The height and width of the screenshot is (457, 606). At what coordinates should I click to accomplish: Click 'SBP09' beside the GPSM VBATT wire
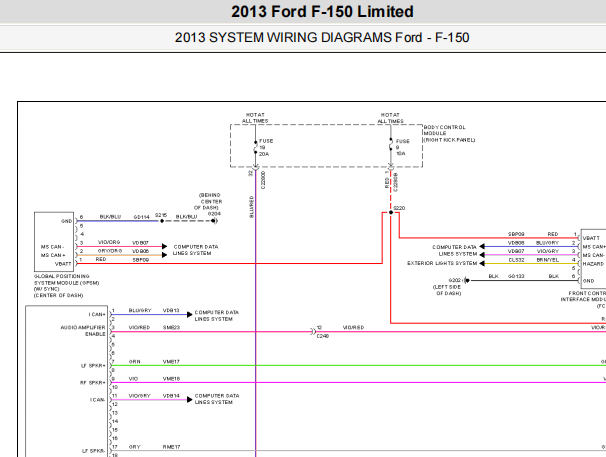(141, 260)
